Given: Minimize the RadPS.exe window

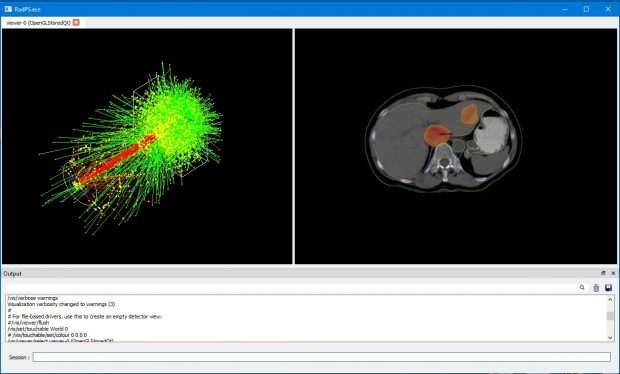Looking at the screenshot, I should [565, 9].
